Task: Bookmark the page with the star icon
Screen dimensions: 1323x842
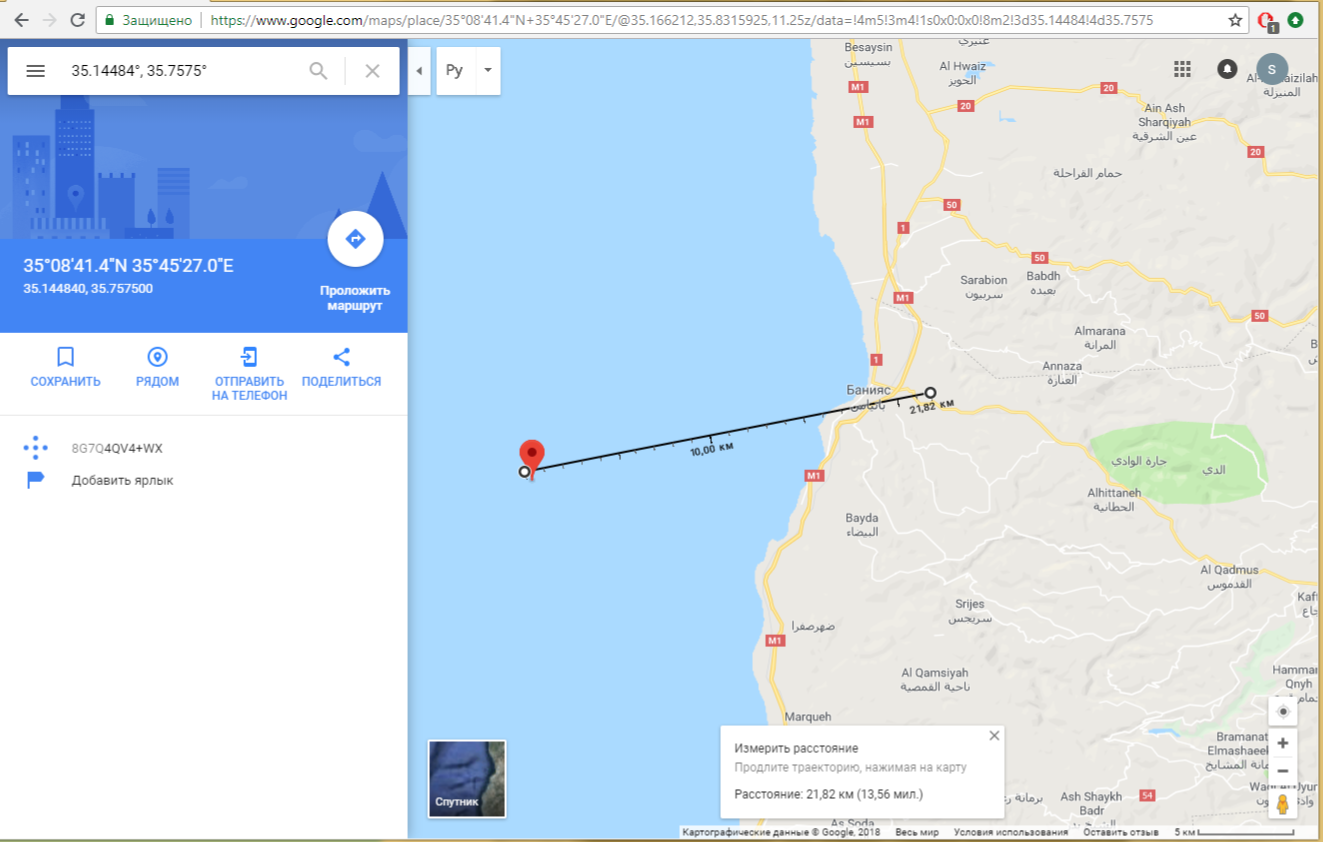Action: [1235, 20]
